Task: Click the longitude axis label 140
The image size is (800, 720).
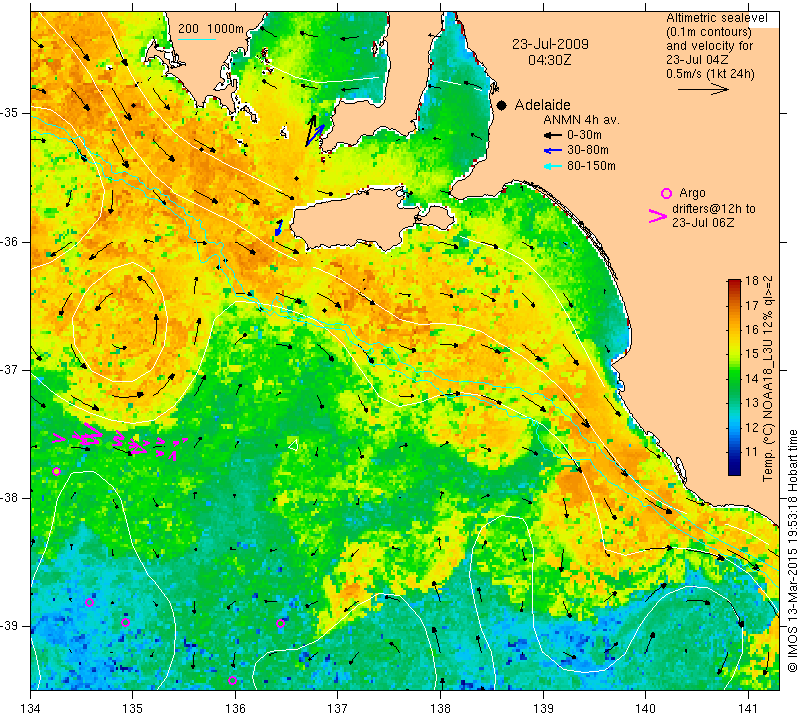Action: click(646, 708)
